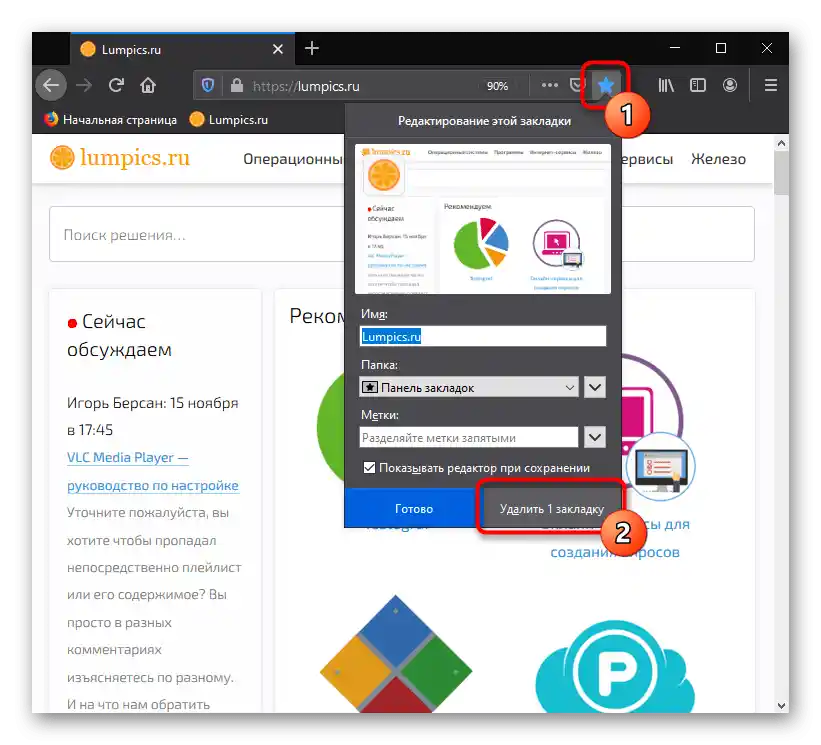Click the 90% zoom level indicator
The height and width of the screenshot is (745, 821).
pyautogui.click(x=497, y=86)
